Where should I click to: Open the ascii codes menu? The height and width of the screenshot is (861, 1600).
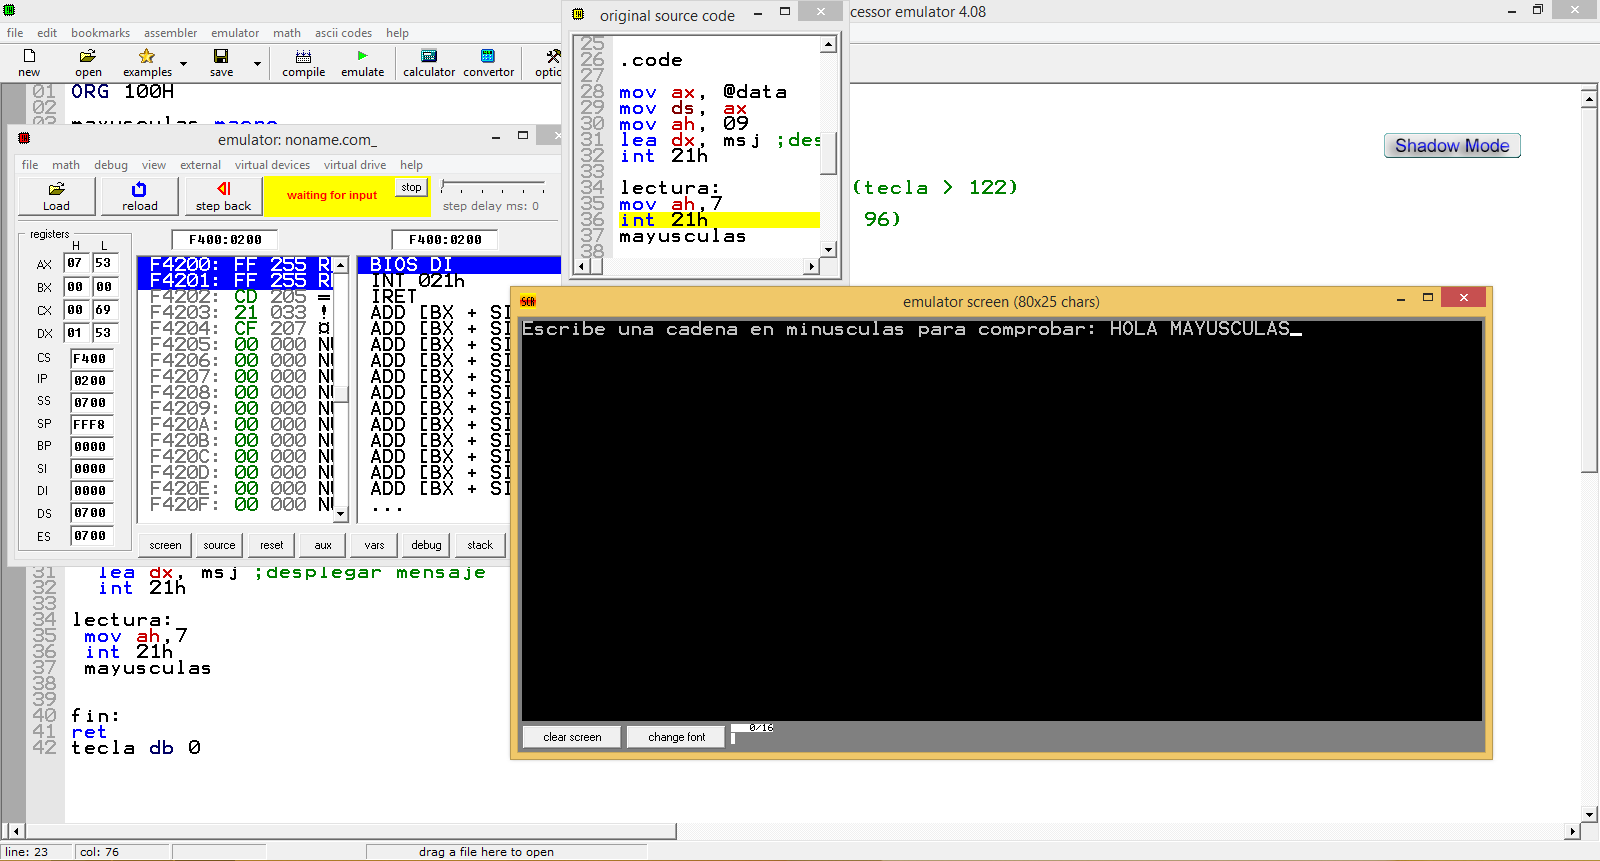point(343,33)
